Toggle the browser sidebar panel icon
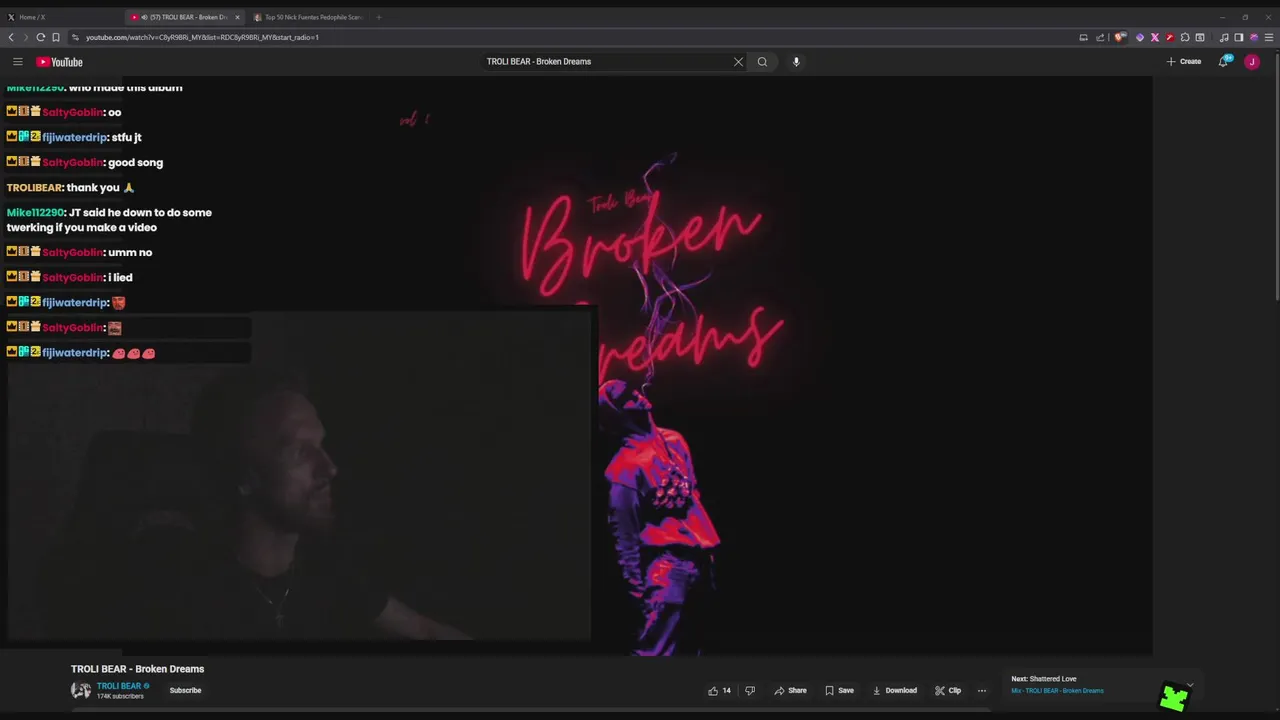The height and width of the screenshot is (720, 1280). (1239, 37)
